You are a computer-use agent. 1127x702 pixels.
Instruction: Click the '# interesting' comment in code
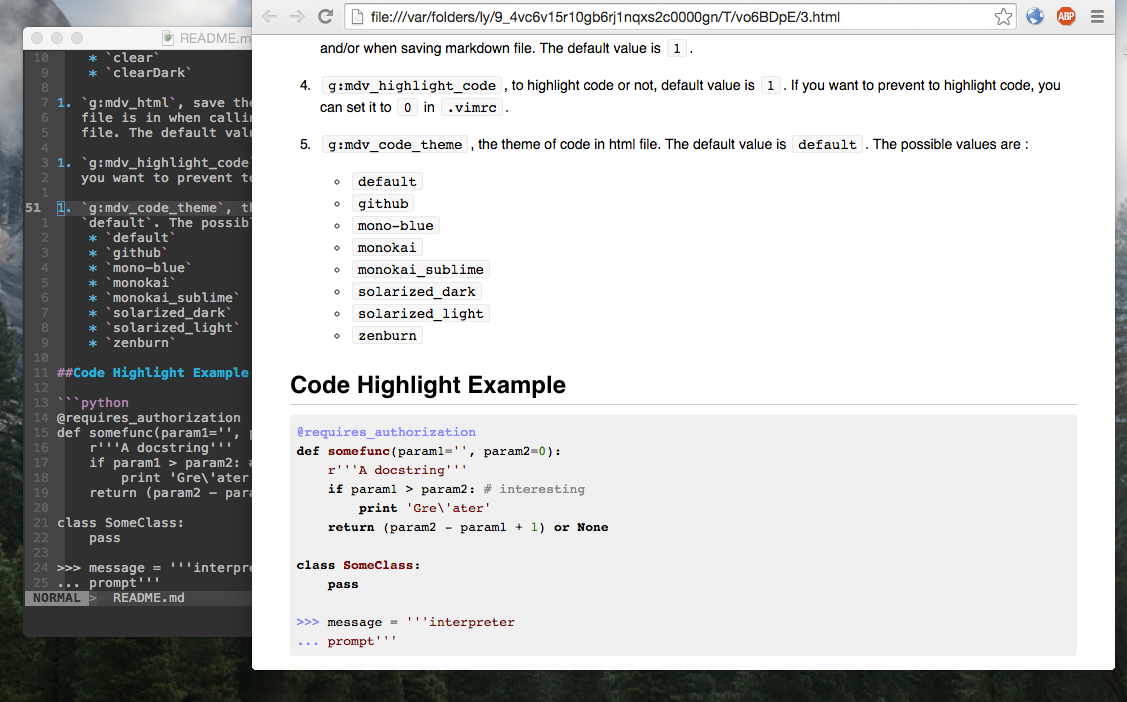pos(534,489)
